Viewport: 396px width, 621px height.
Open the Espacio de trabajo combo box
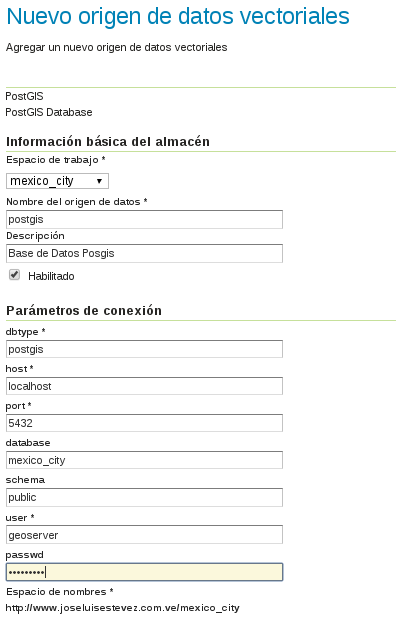[x=57, y=181]
